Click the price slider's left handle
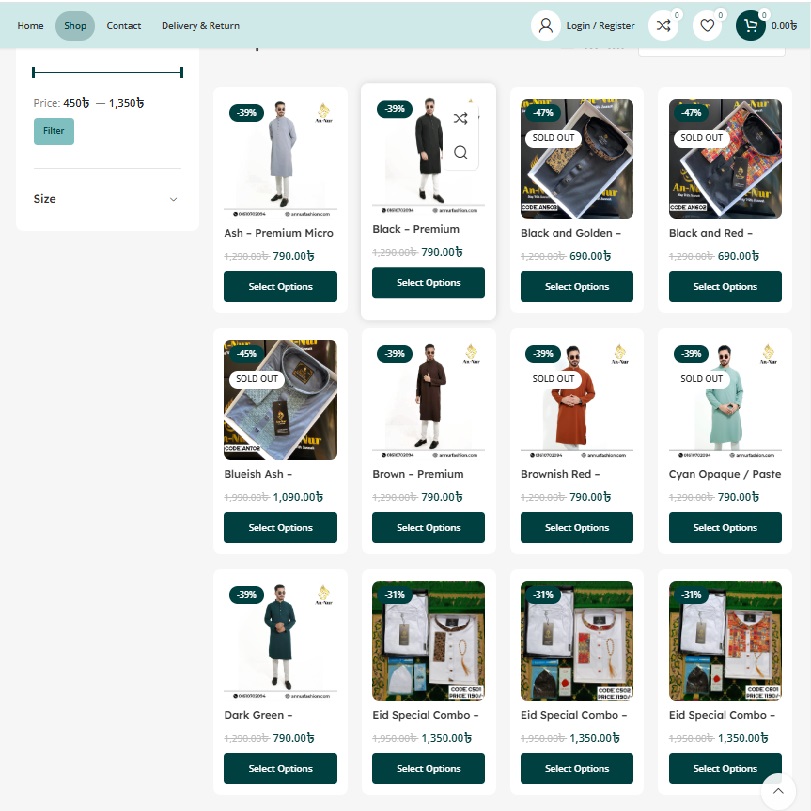This screenshot has width=811, height=811. [34, 72]
